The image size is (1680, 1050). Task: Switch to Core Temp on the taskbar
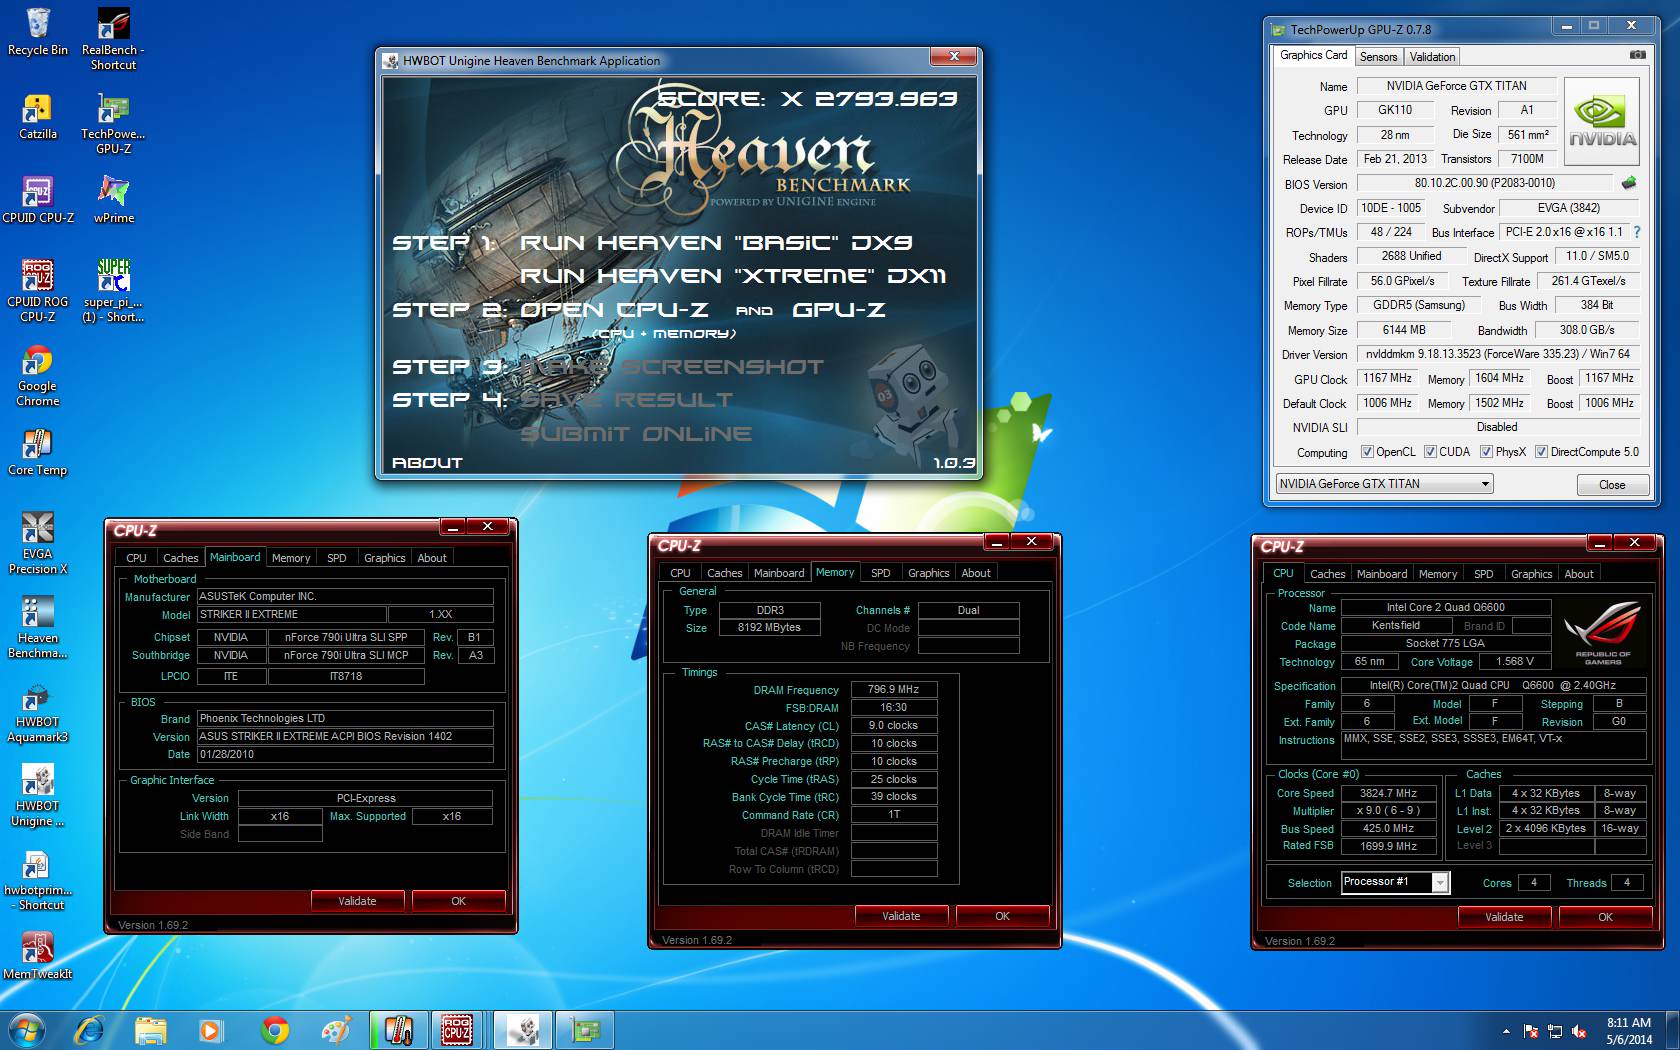(x=398, y=1030)
